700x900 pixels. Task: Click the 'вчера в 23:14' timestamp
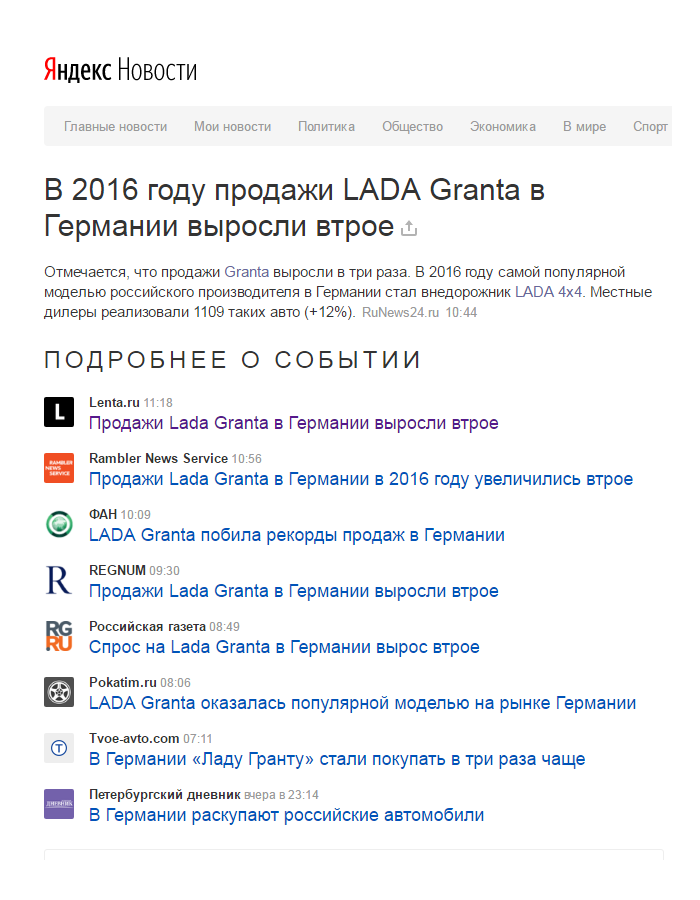[x=281, y=795]
